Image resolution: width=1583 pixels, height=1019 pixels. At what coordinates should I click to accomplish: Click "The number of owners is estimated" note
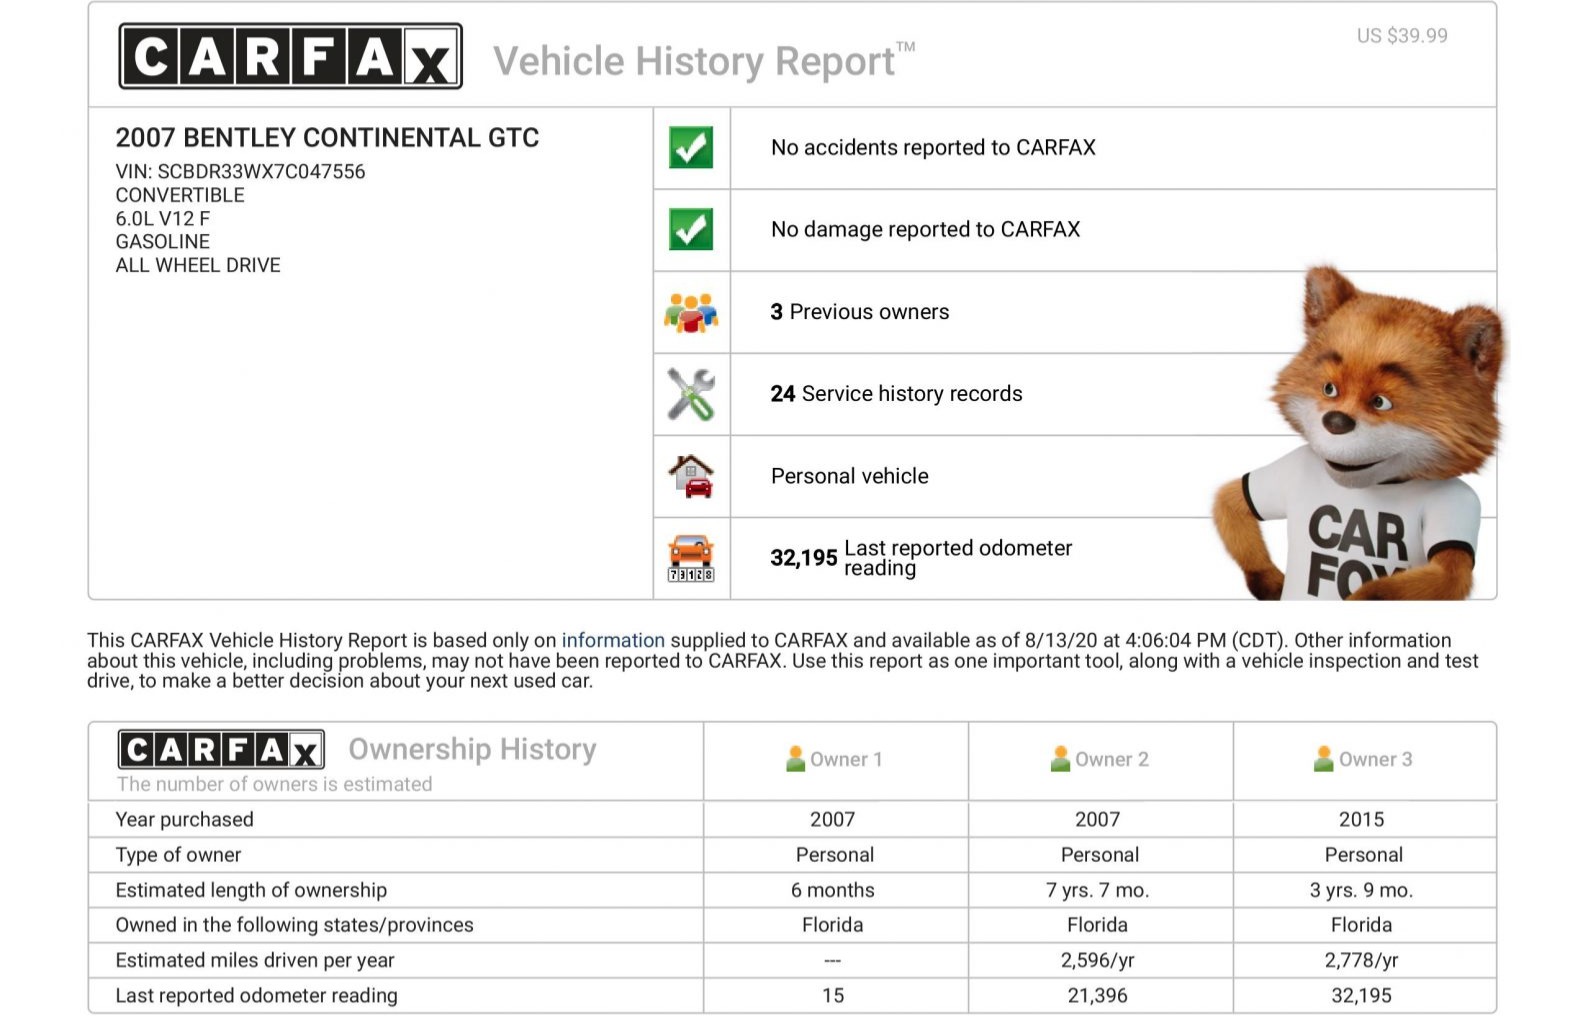click(x=275, y=784)
